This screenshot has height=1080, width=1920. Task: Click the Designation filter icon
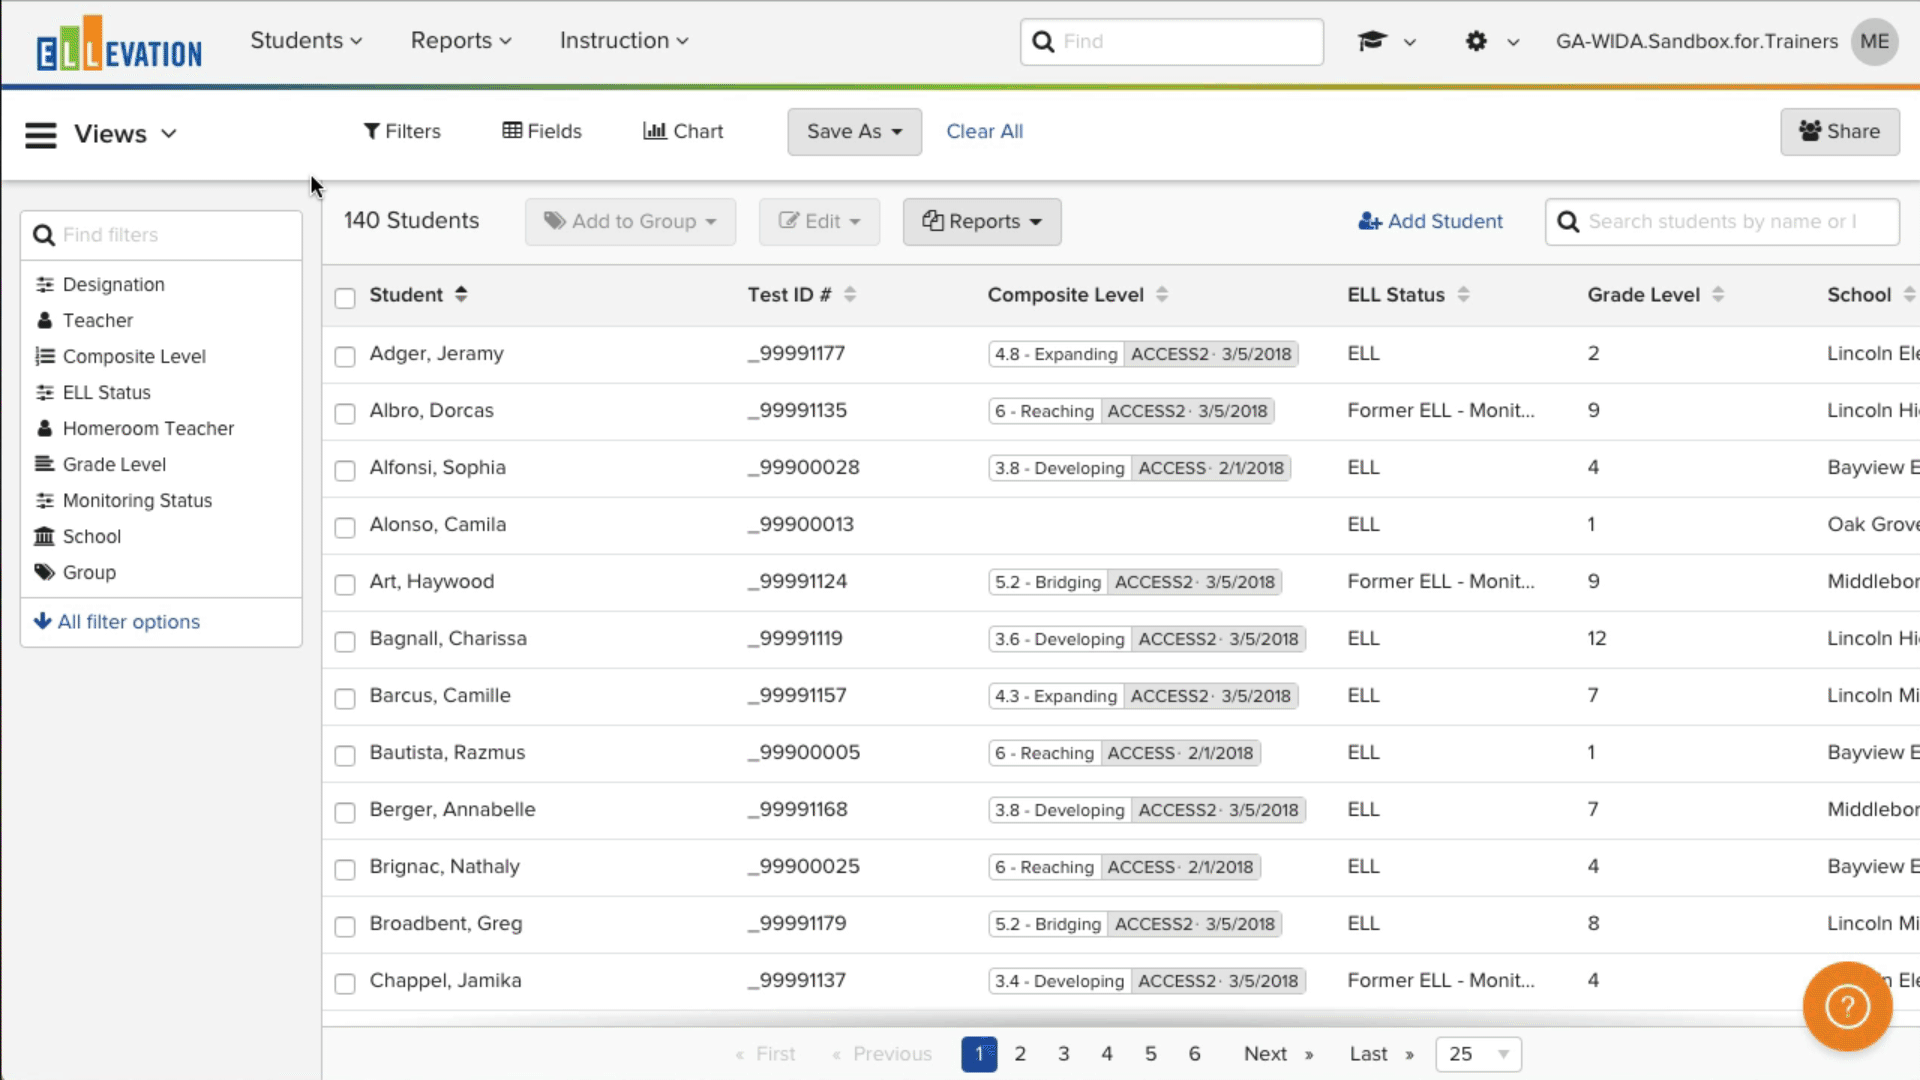tap(45, 285)
